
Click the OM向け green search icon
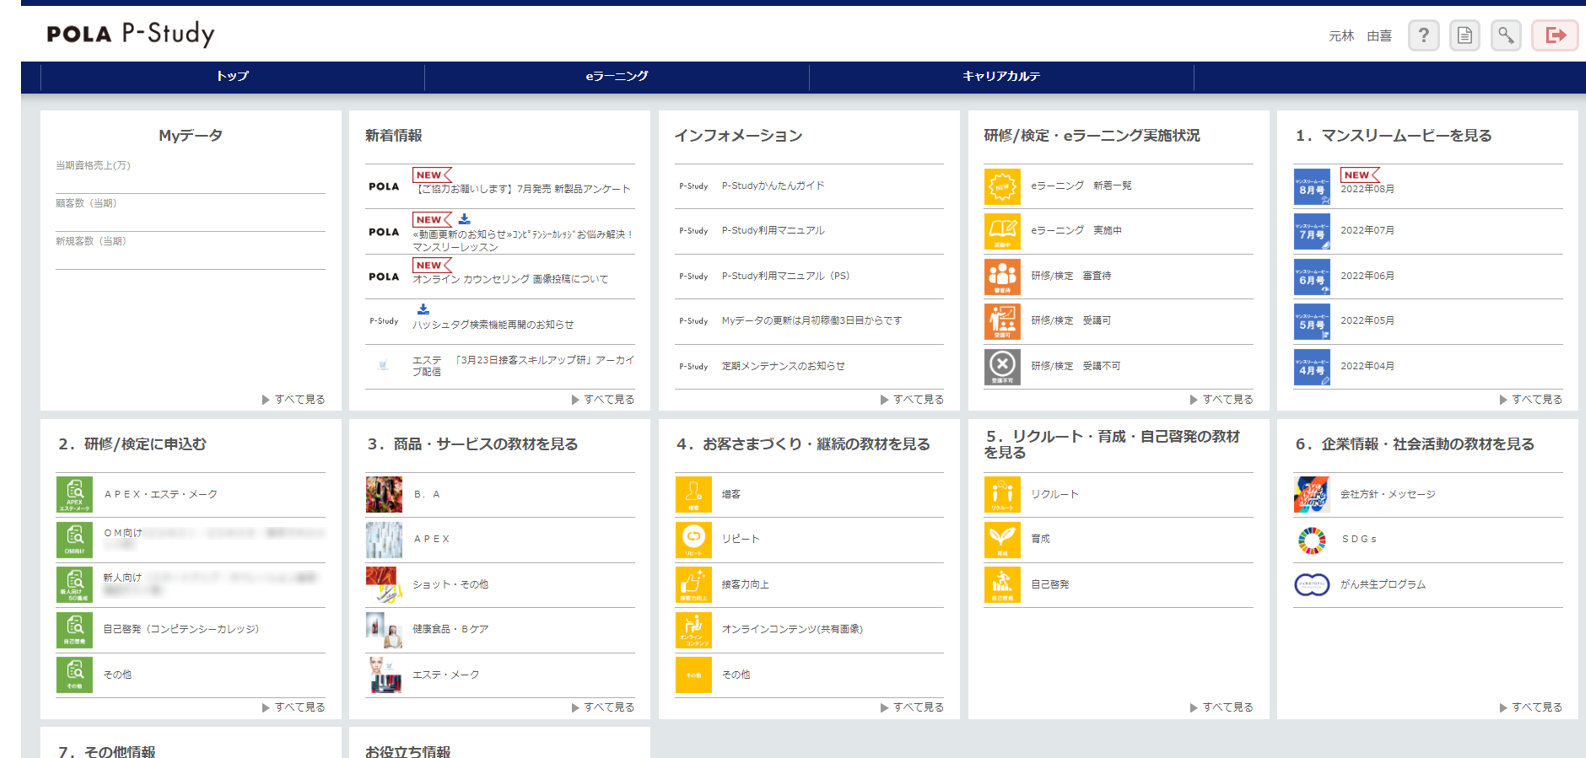(x=74, y=539)
